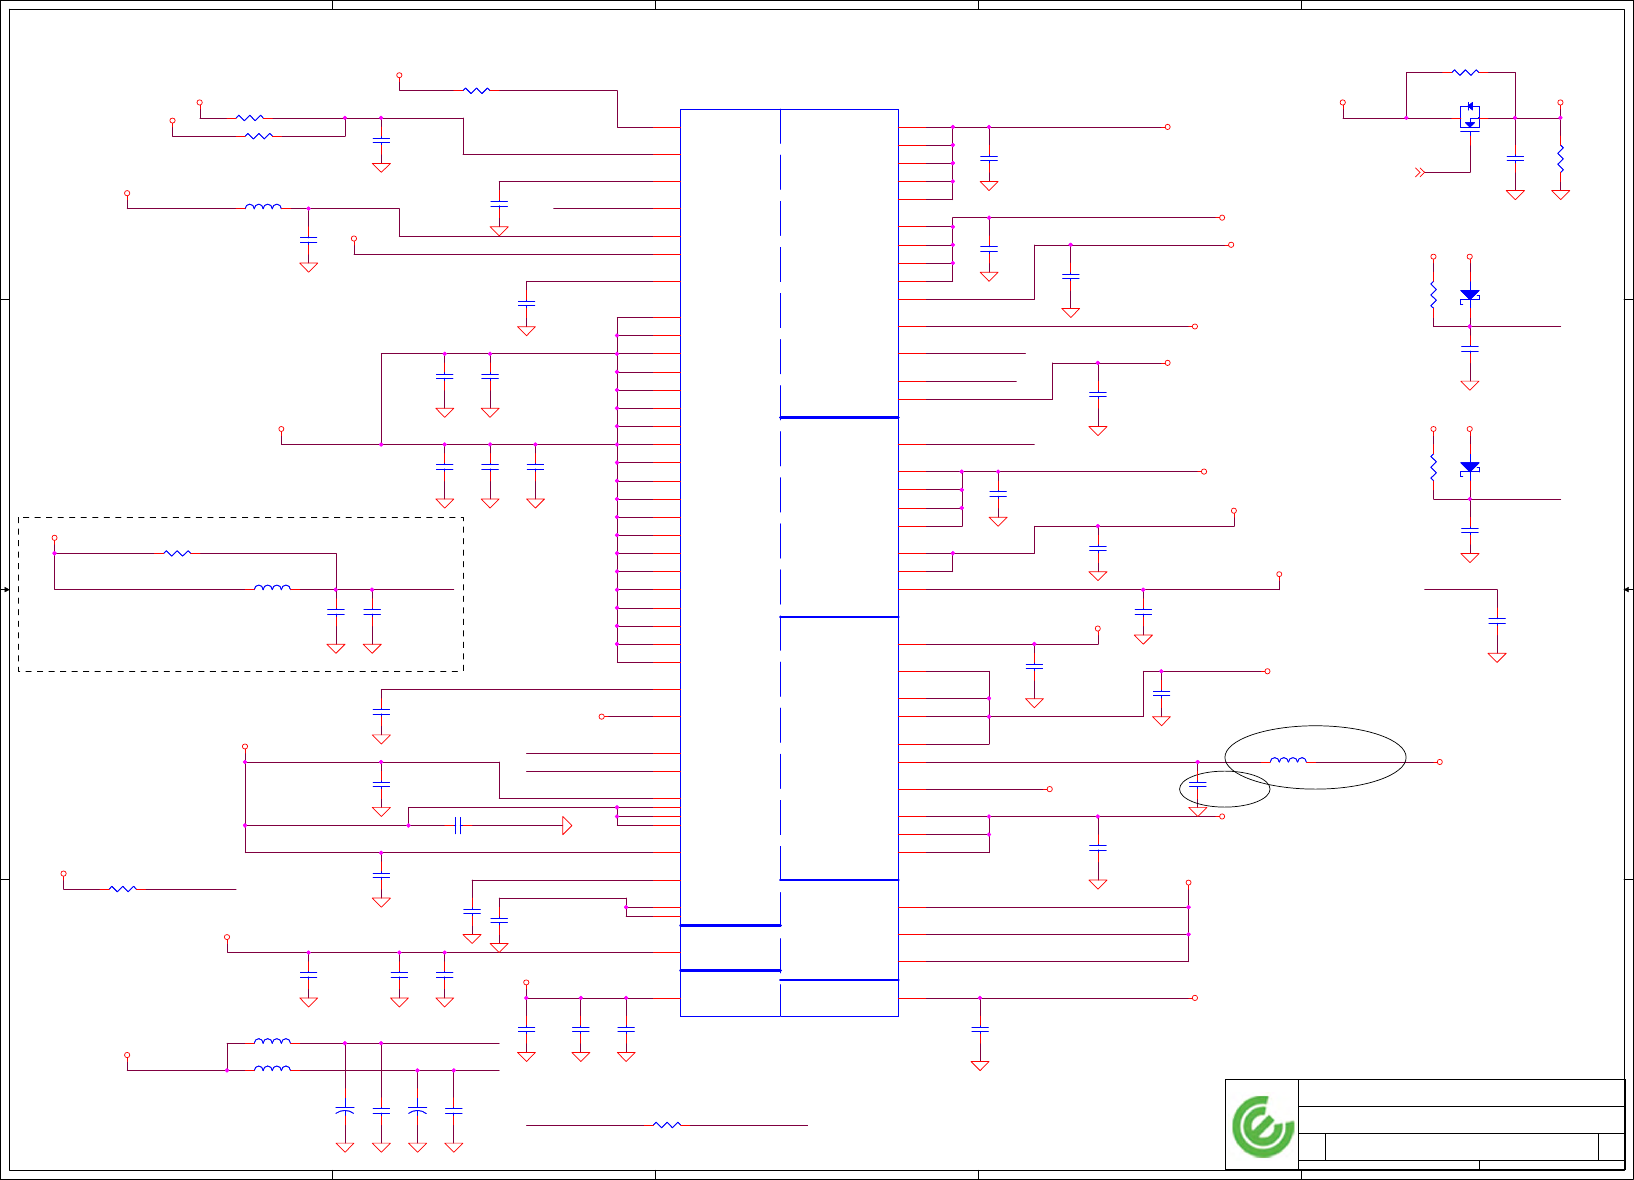Select the inductor inside the dashed box

pos(272,588)
